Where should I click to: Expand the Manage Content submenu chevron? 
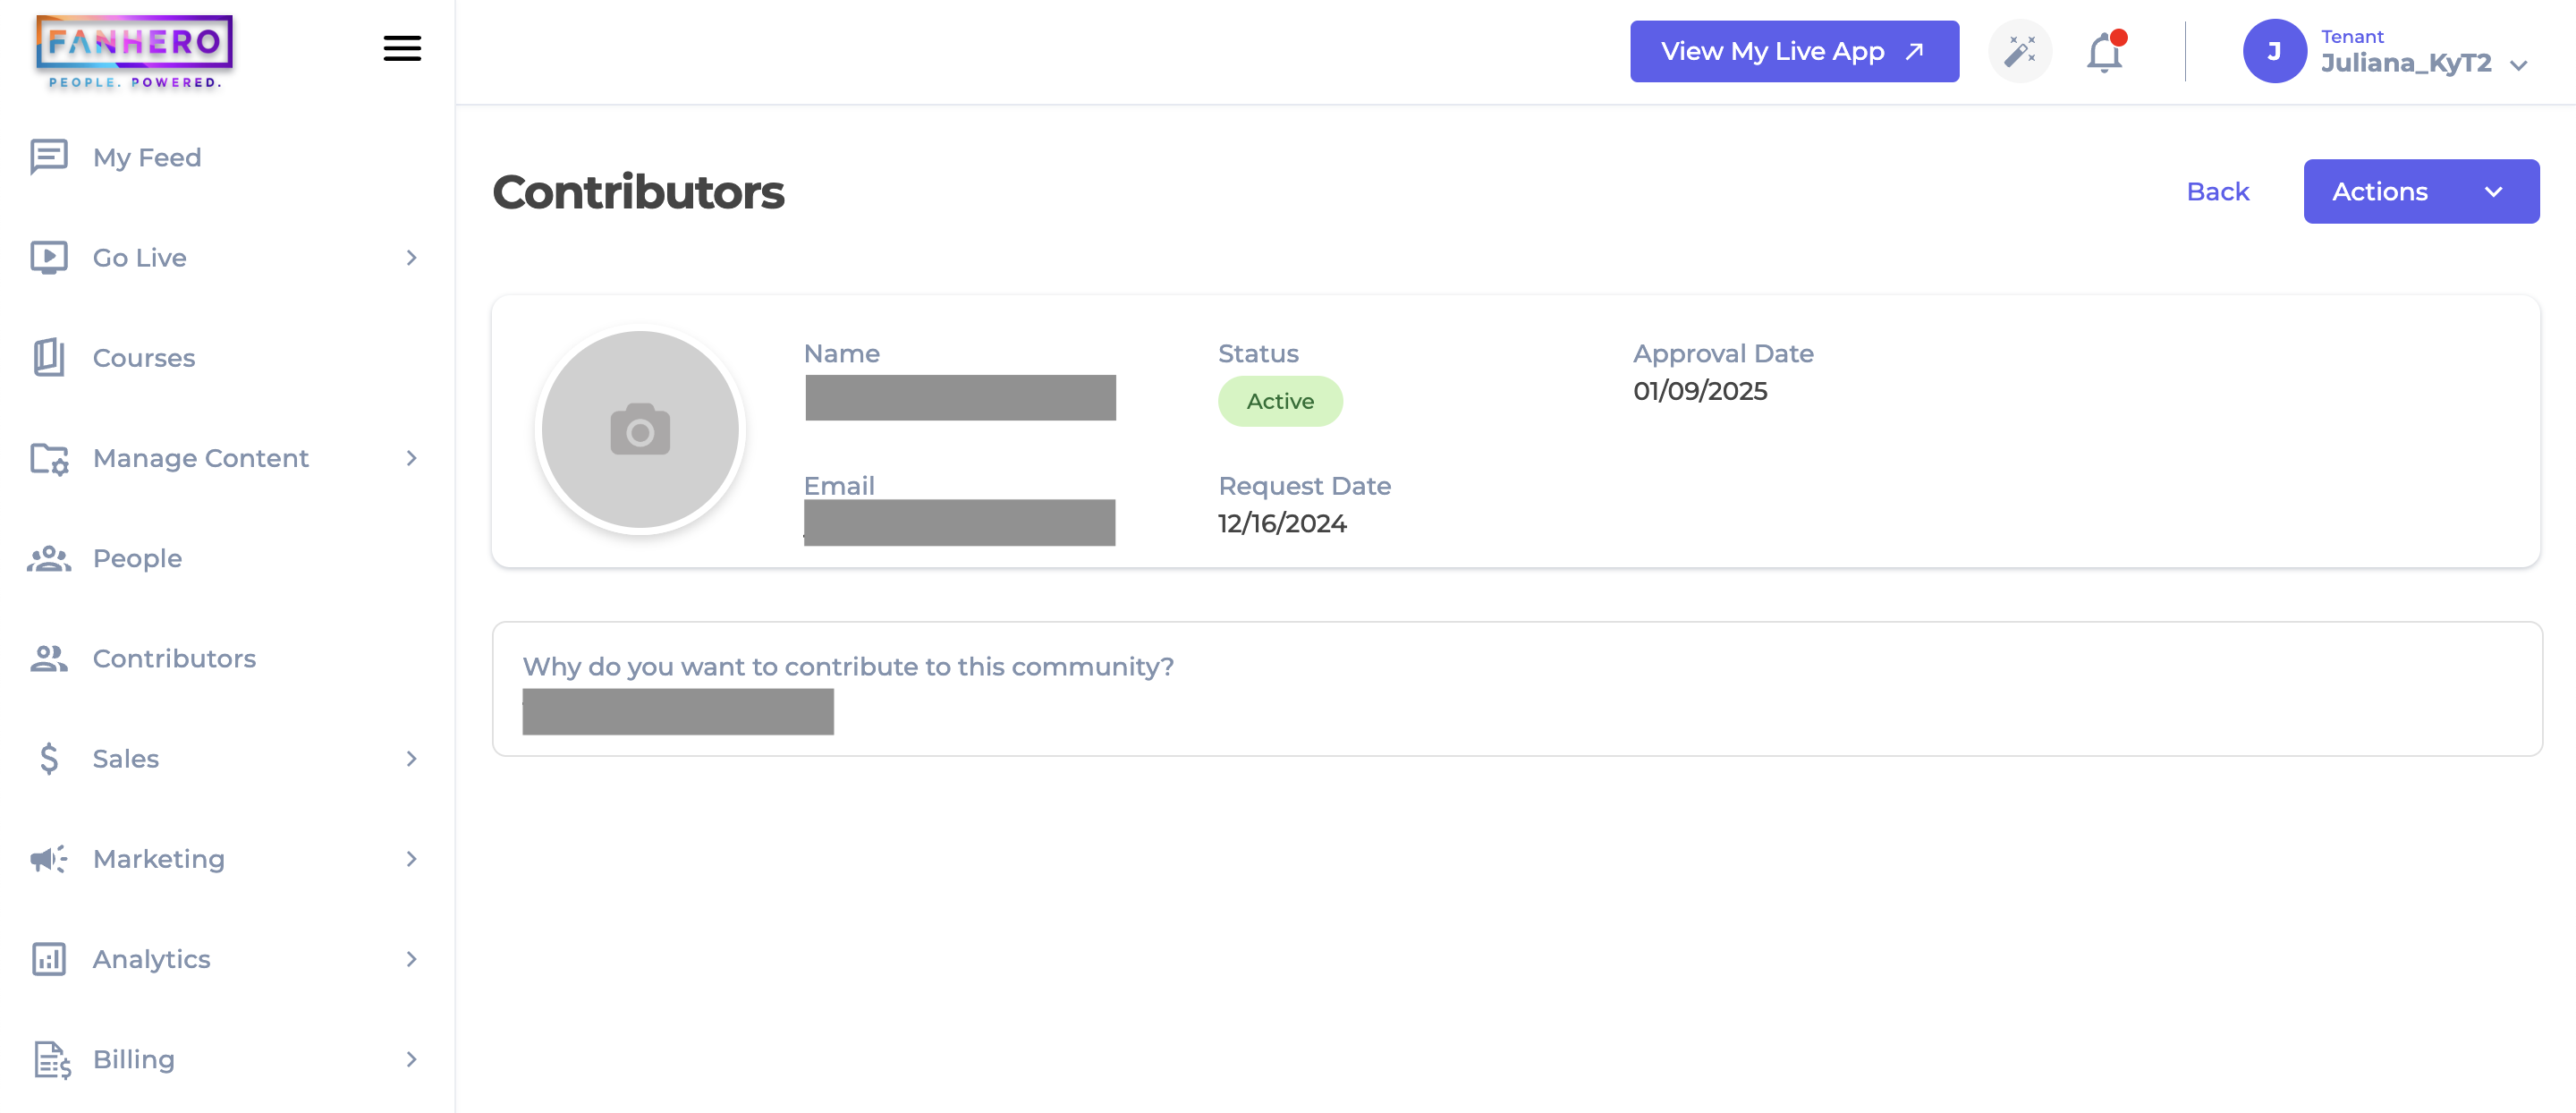(x=411, y=458)
